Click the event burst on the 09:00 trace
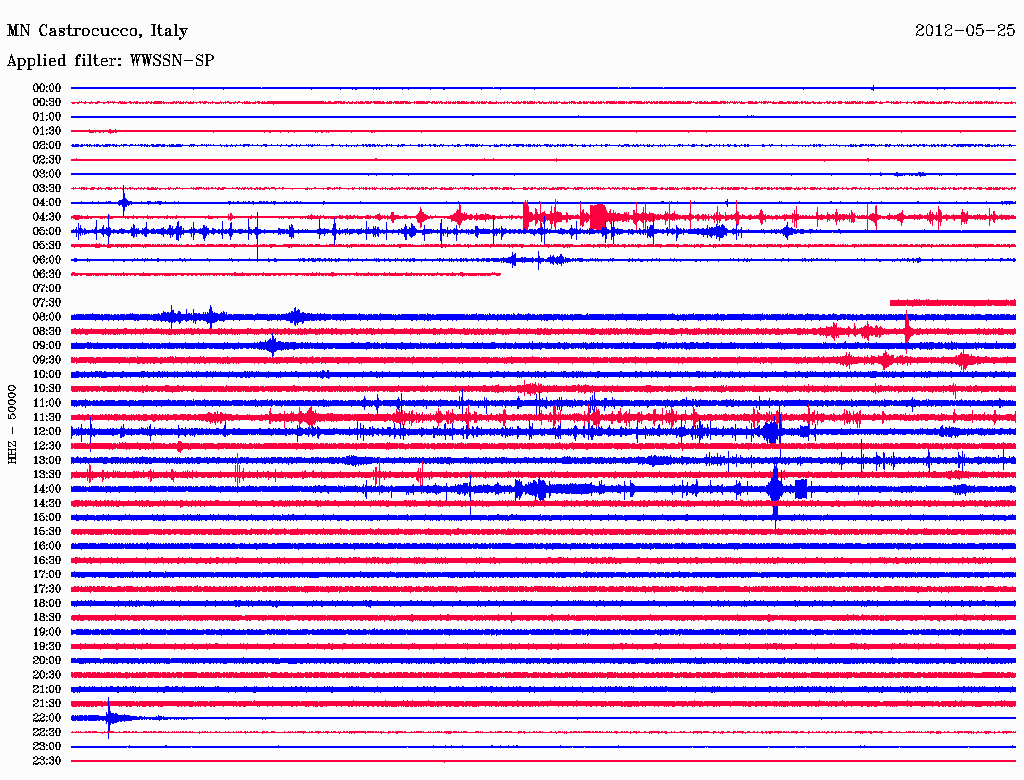Screen dimensions: 1024x780 273,346
